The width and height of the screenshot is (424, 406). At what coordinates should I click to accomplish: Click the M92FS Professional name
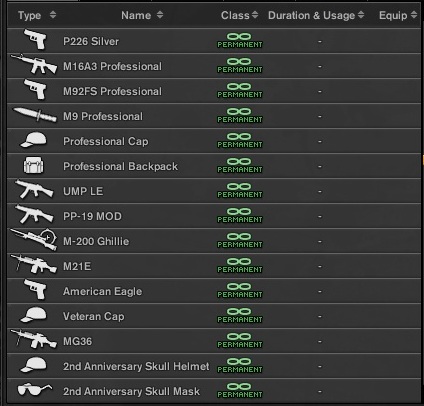pyautogui.click(x=112, y=91)
